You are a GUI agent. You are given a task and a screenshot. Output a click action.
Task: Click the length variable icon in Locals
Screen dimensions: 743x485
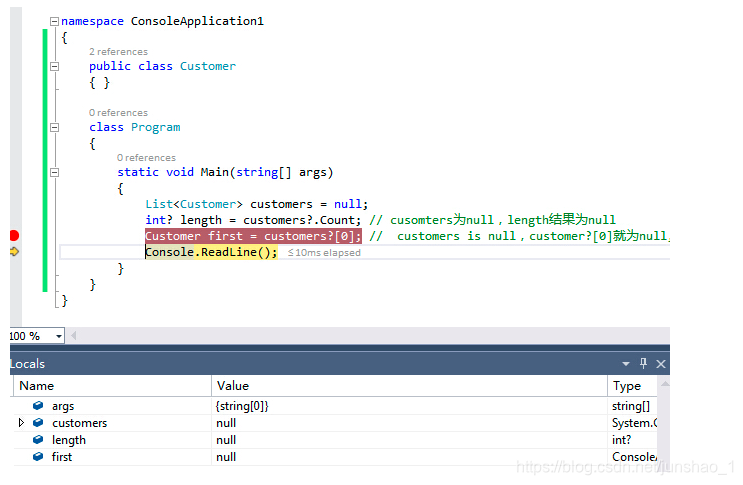pyautogui.click(x=38, y=440)
